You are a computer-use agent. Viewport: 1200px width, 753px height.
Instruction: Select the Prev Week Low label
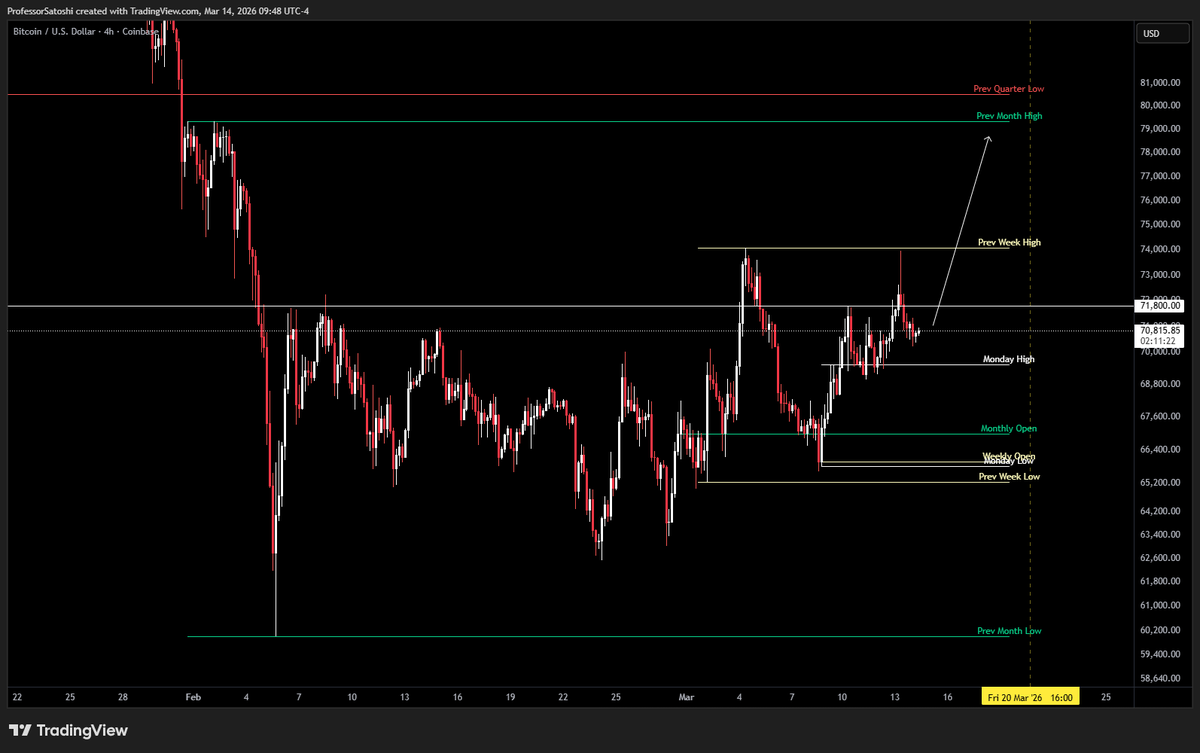coord(1009,477)
